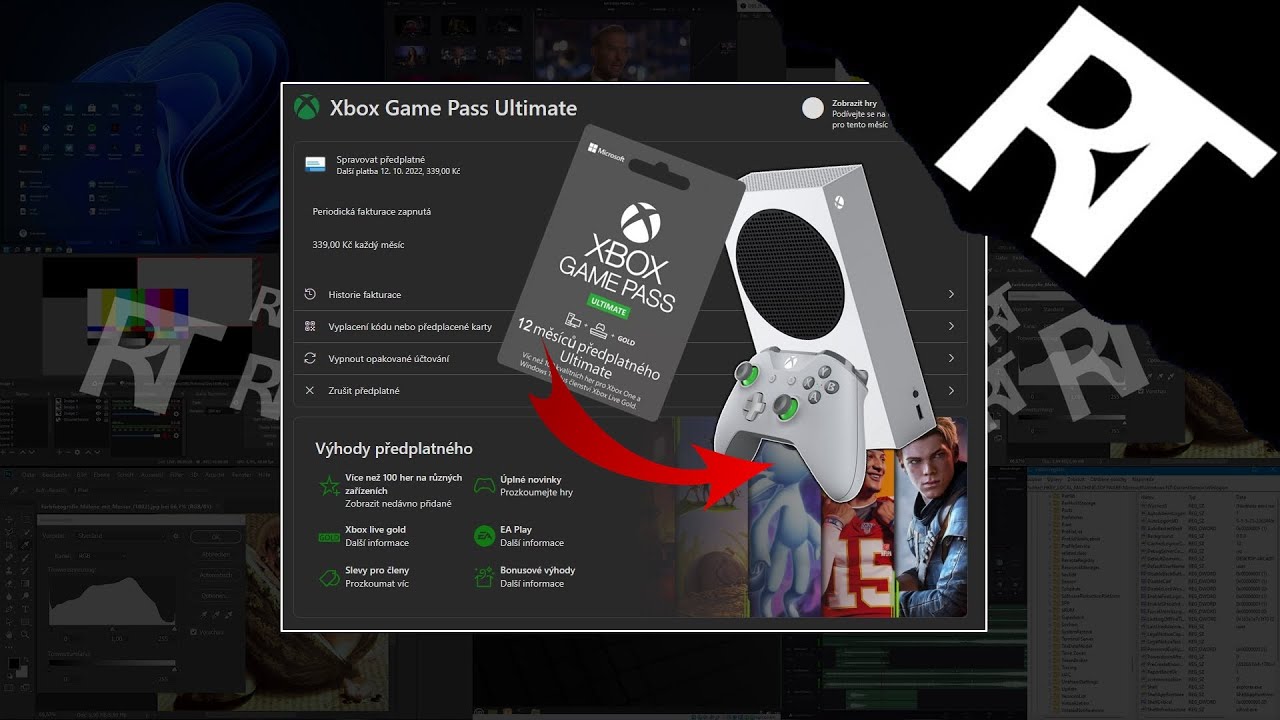Click the GOLD badge icon for Xbox live gold
The image size is (1280, 720).
click(328, 537)
